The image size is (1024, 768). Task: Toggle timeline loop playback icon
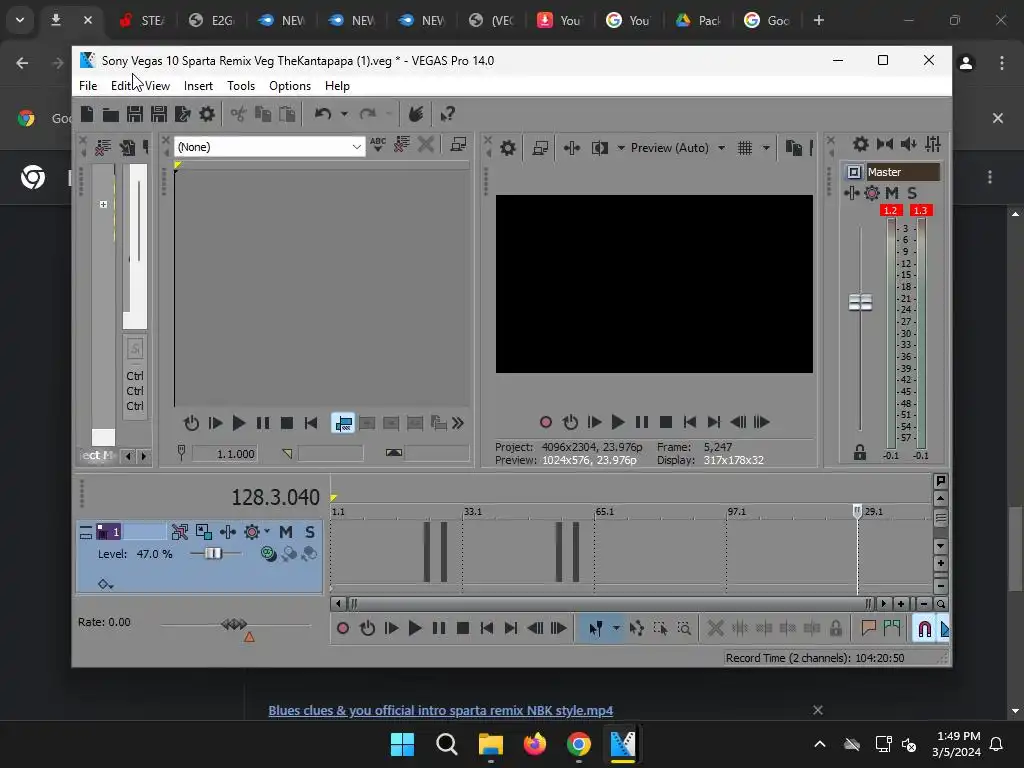coord(367,628)
